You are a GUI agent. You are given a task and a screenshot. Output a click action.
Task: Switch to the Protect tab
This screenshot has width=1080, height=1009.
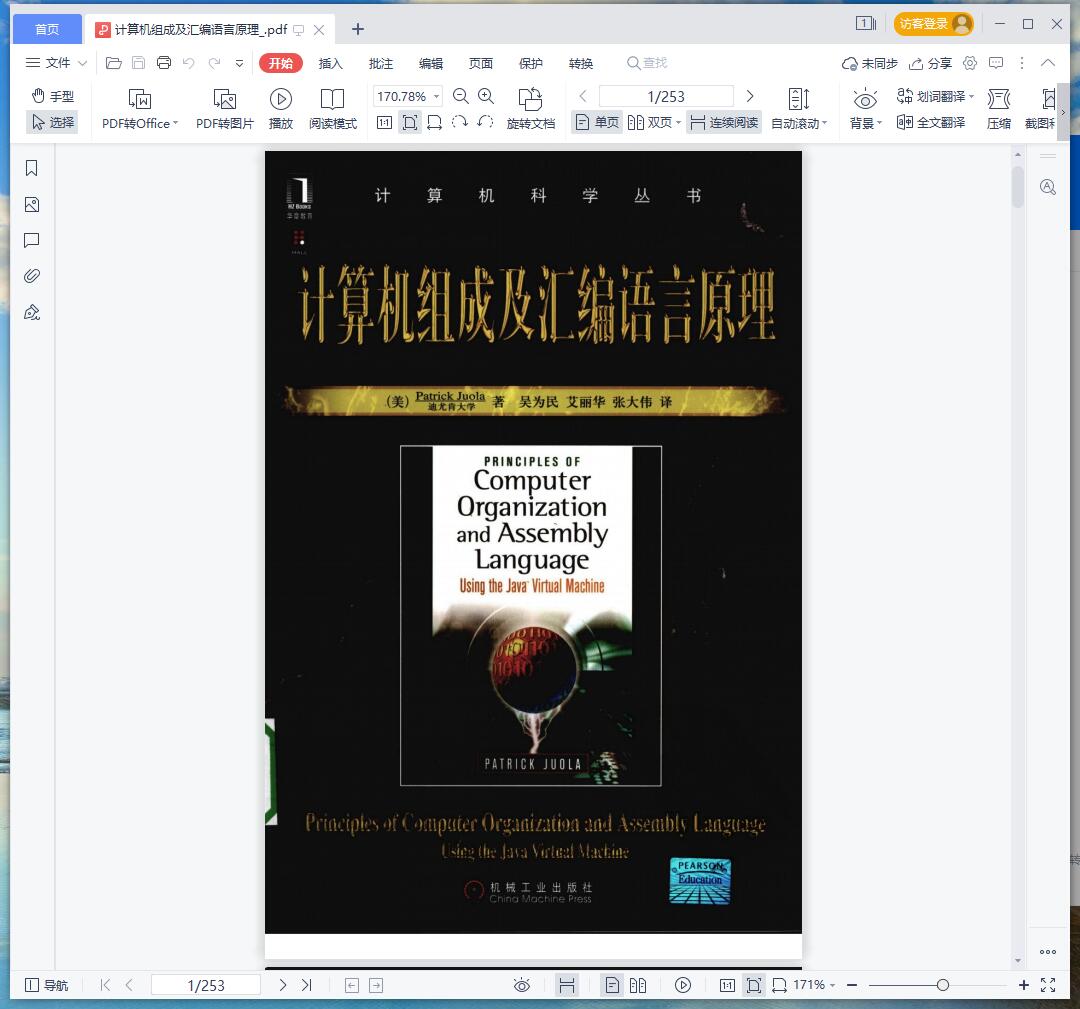pyautogui.click(x=531, y=63)
